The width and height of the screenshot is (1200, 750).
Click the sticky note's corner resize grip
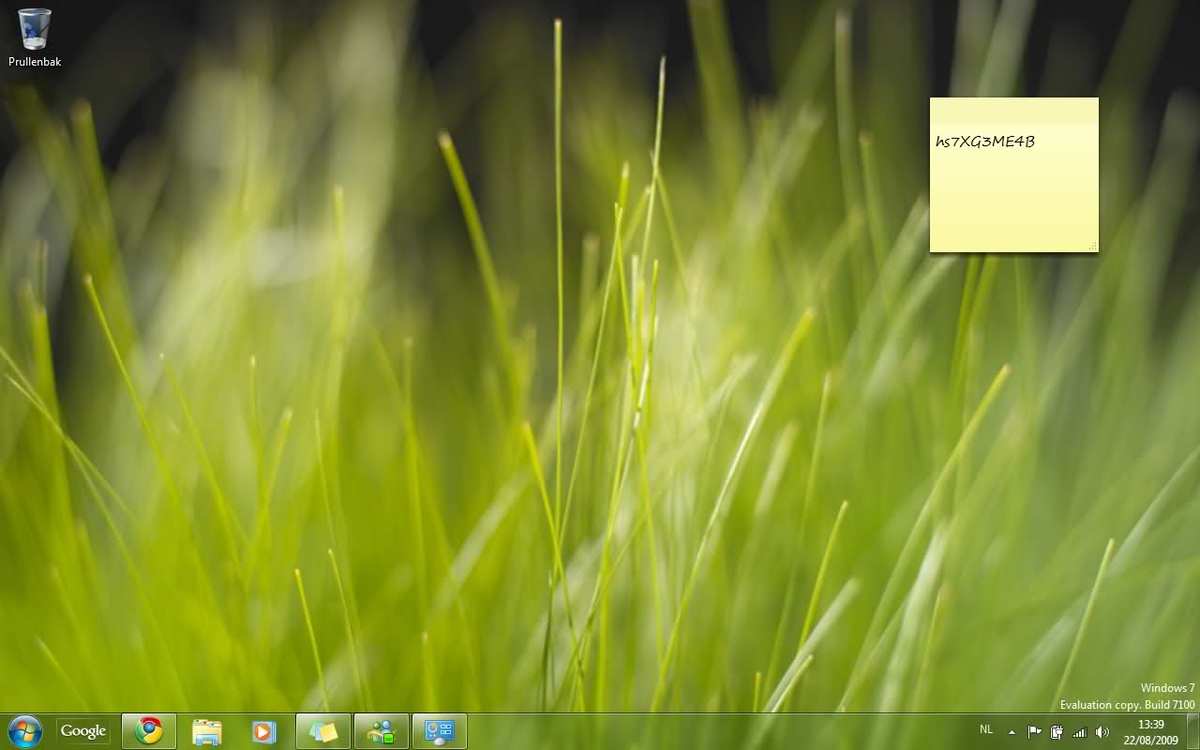point(1092,246)
